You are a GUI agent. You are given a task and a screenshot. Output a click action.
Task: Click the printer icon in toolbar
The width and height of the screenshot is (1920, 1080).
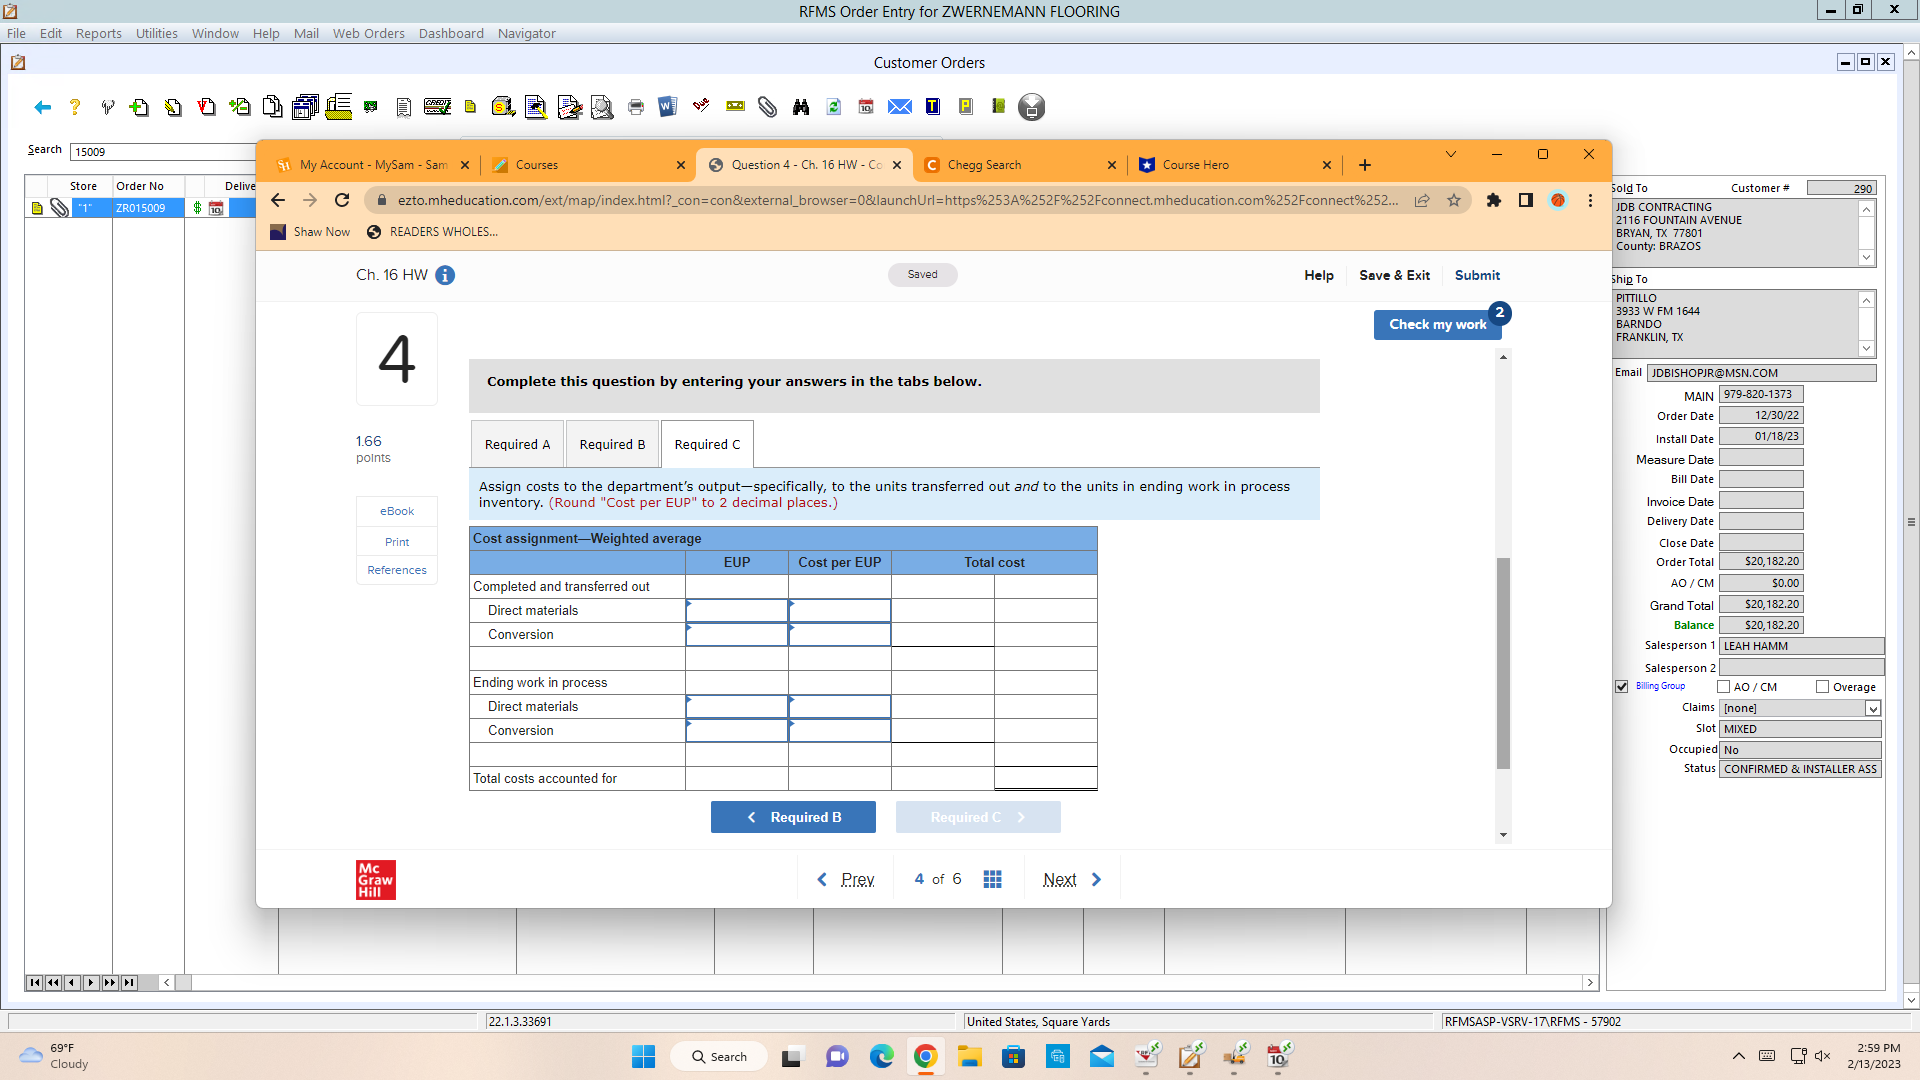coord(636,107)
